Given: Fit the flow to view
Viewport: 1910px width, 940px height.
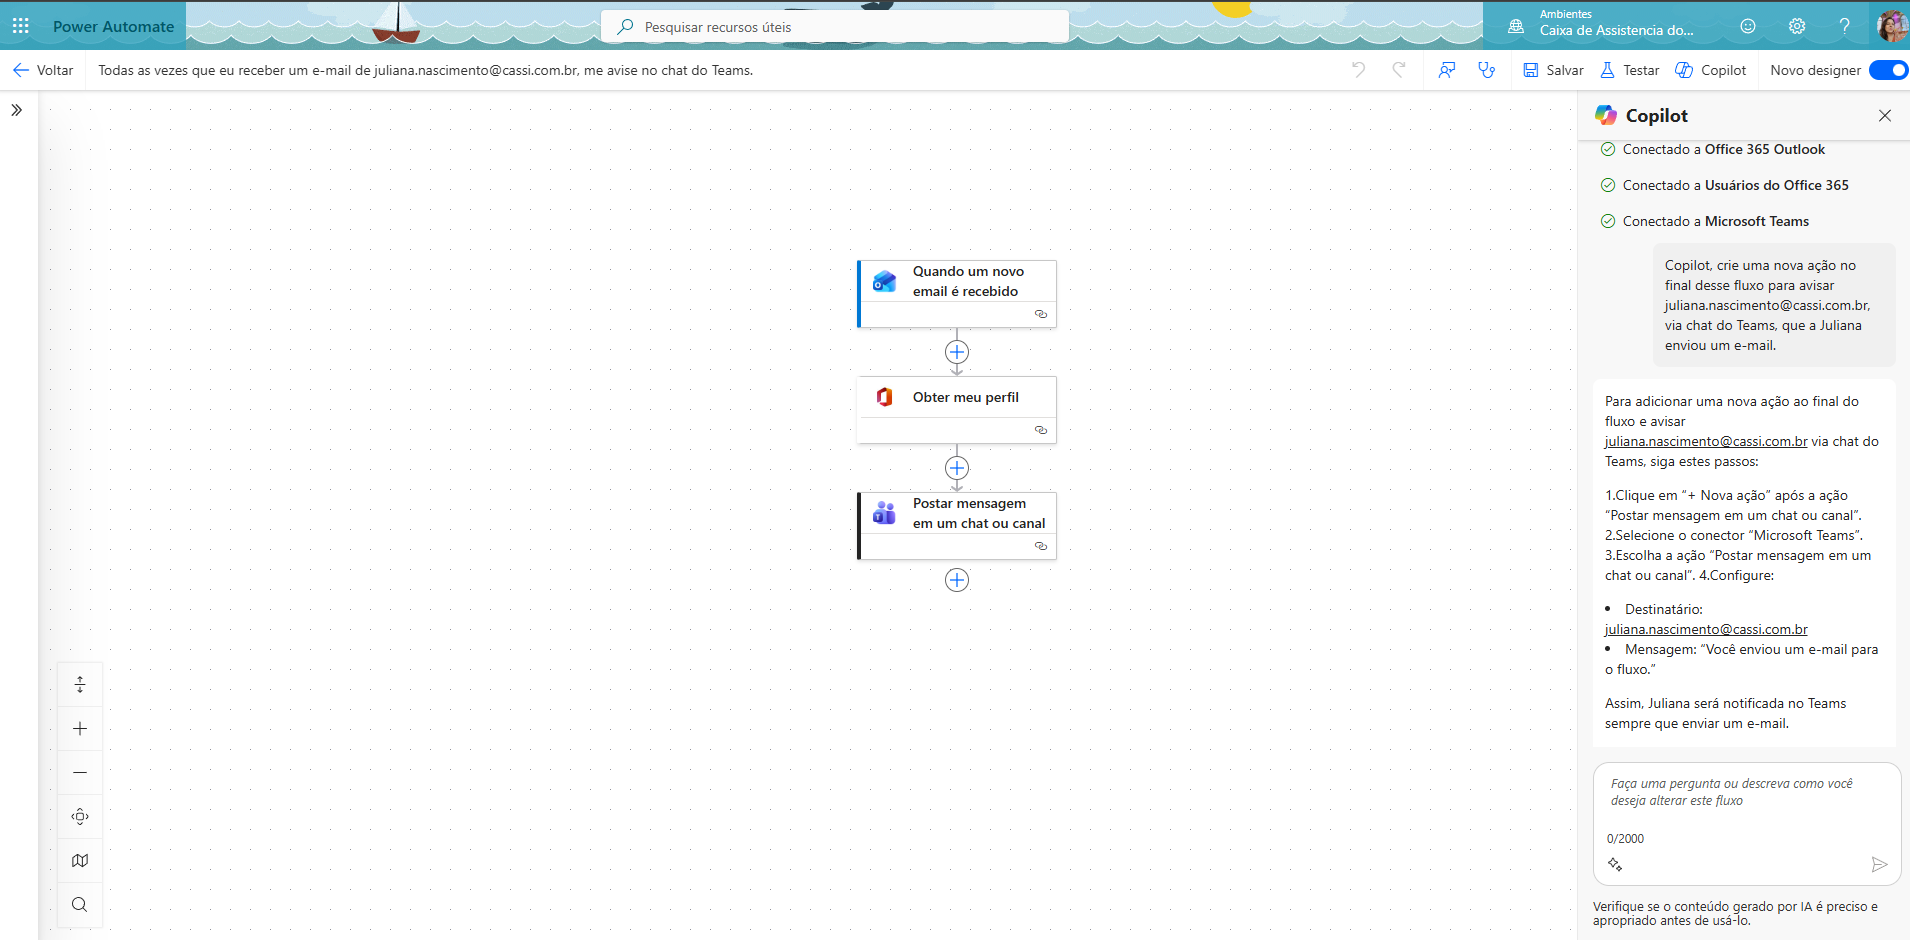Looking at the screenshot, I should [80, 817].
